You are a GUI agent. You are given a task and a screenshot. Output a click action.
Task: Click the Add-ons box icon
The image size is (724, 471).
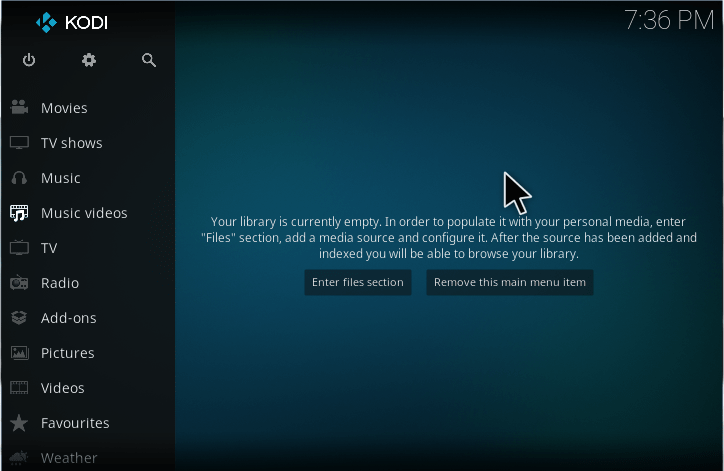click(x=19, y=318)
